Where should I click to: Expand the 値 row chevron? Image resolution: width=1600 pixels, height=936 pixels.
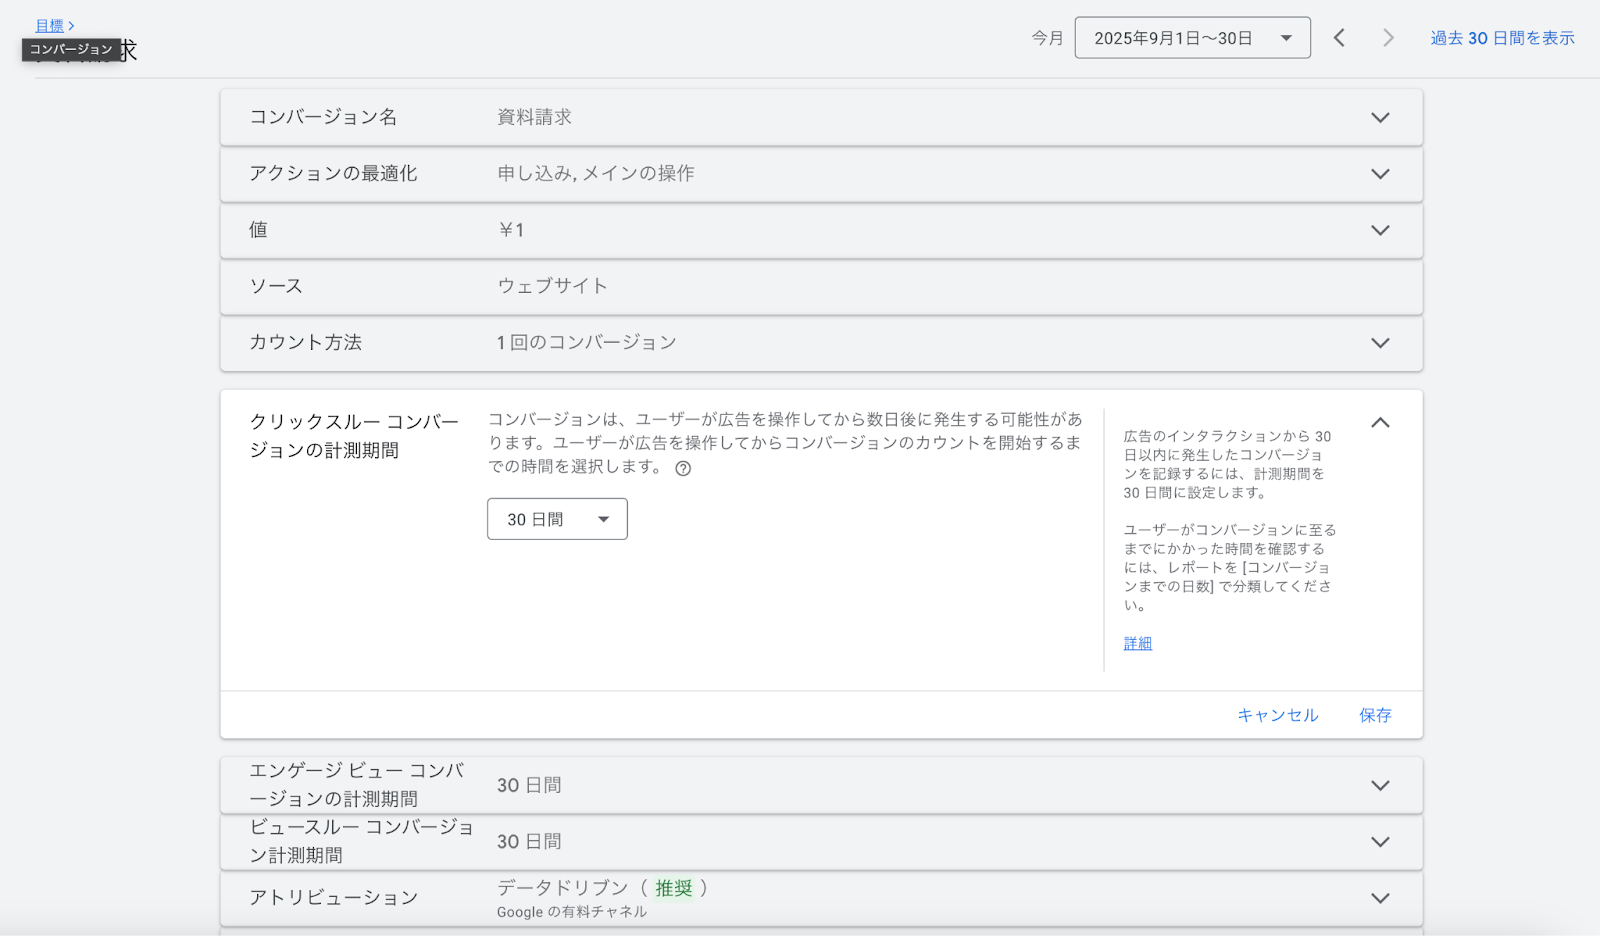(x=1380, y=230)
